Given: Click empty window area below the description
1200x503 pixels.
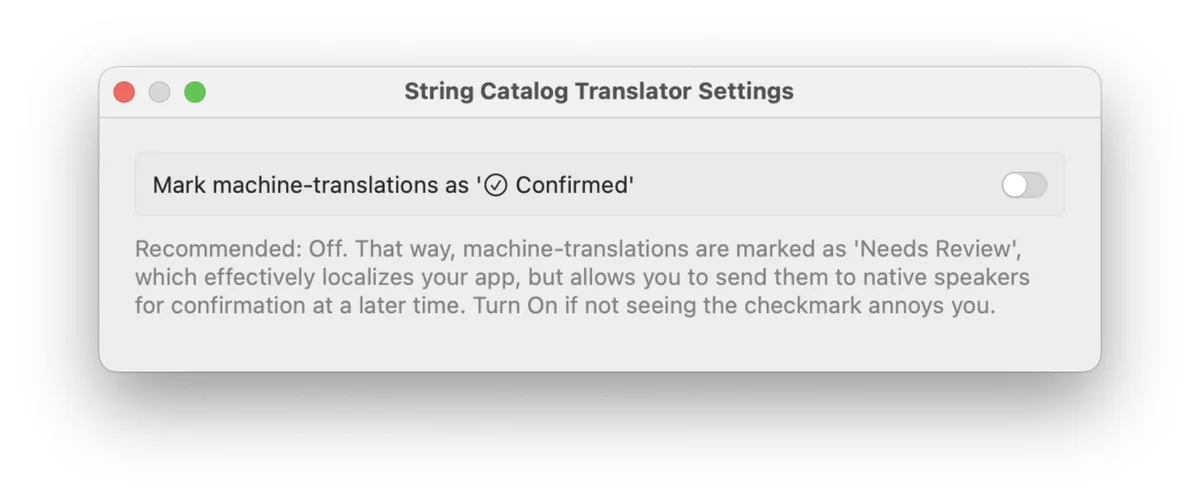Looking at the screenshot, I should click(x=600, y=345).
